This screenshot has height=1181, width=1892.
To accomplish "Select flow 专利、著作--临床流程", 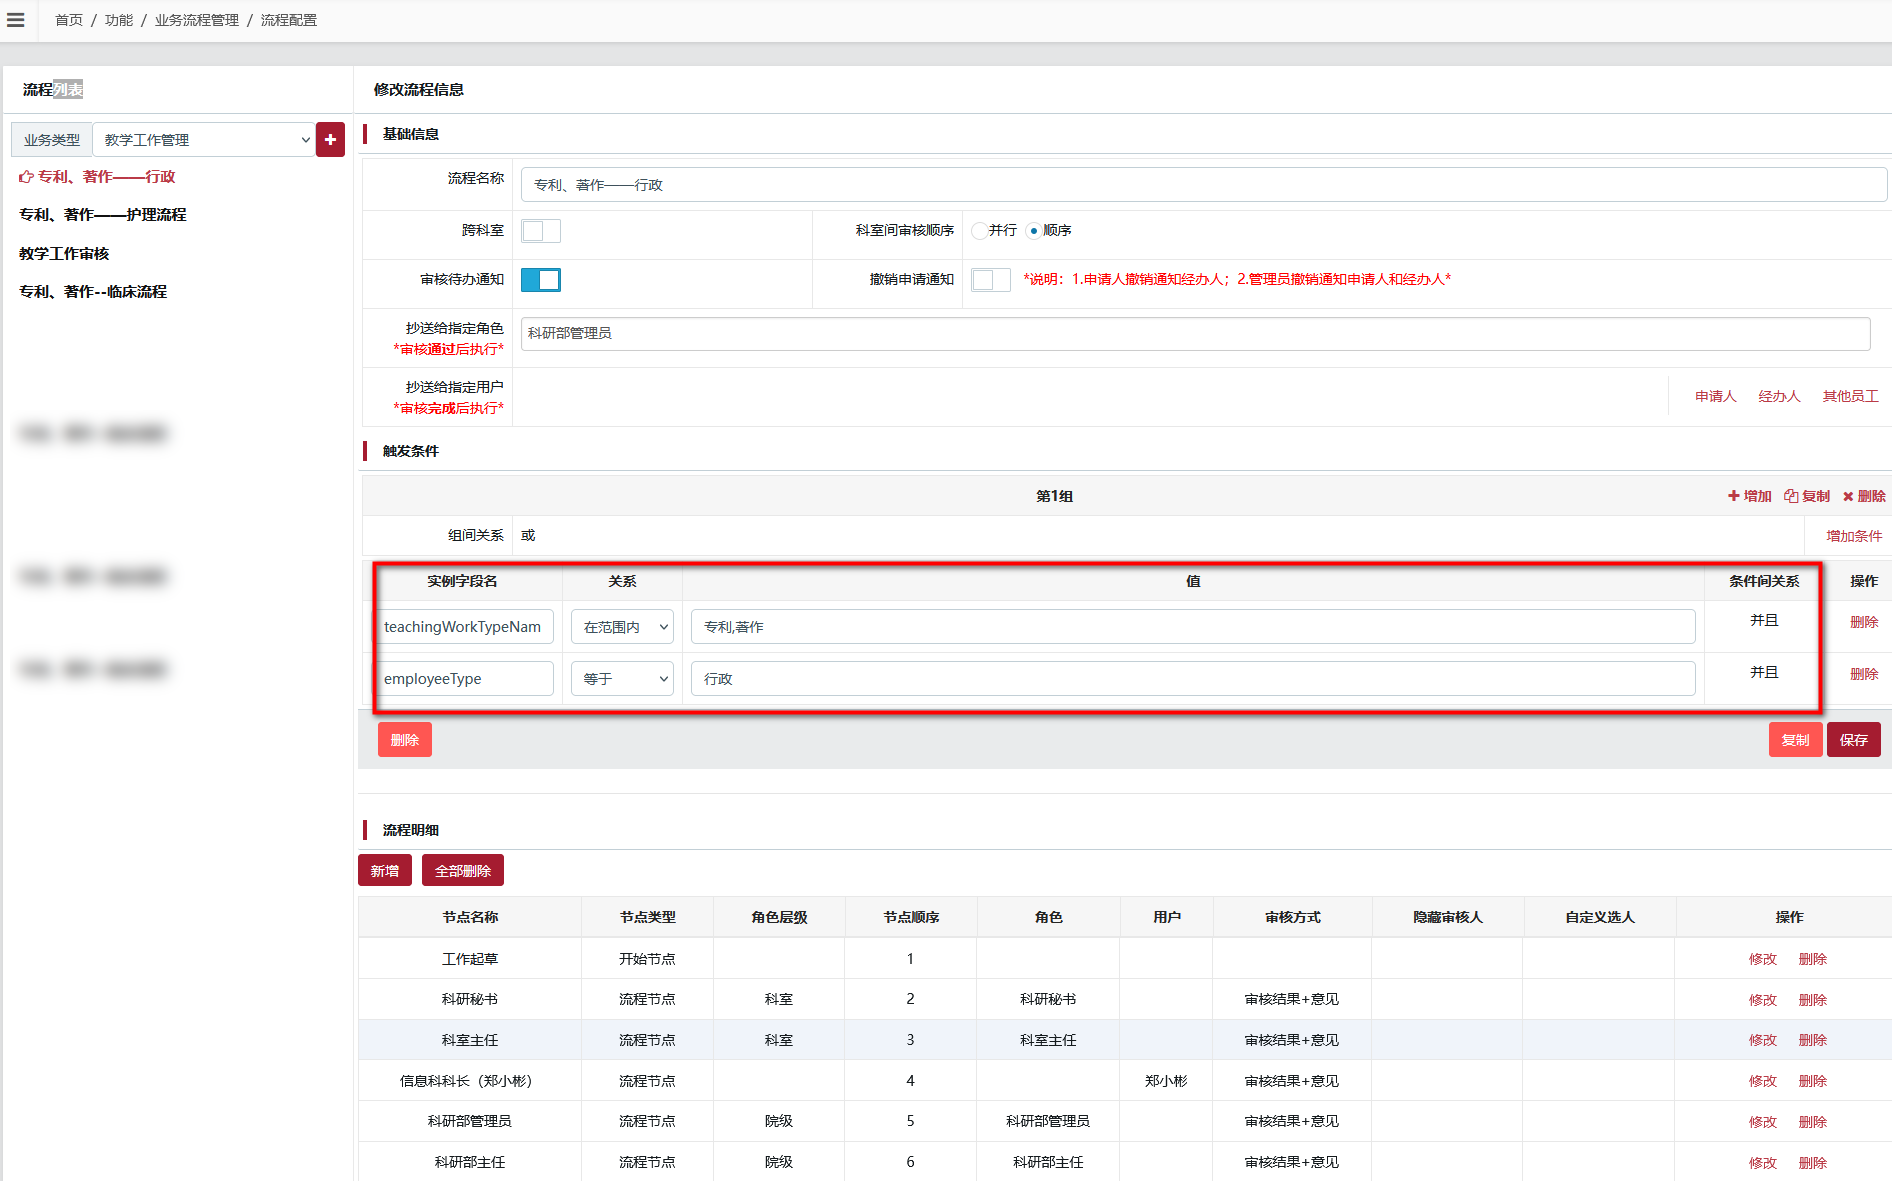I will [93, 292].
